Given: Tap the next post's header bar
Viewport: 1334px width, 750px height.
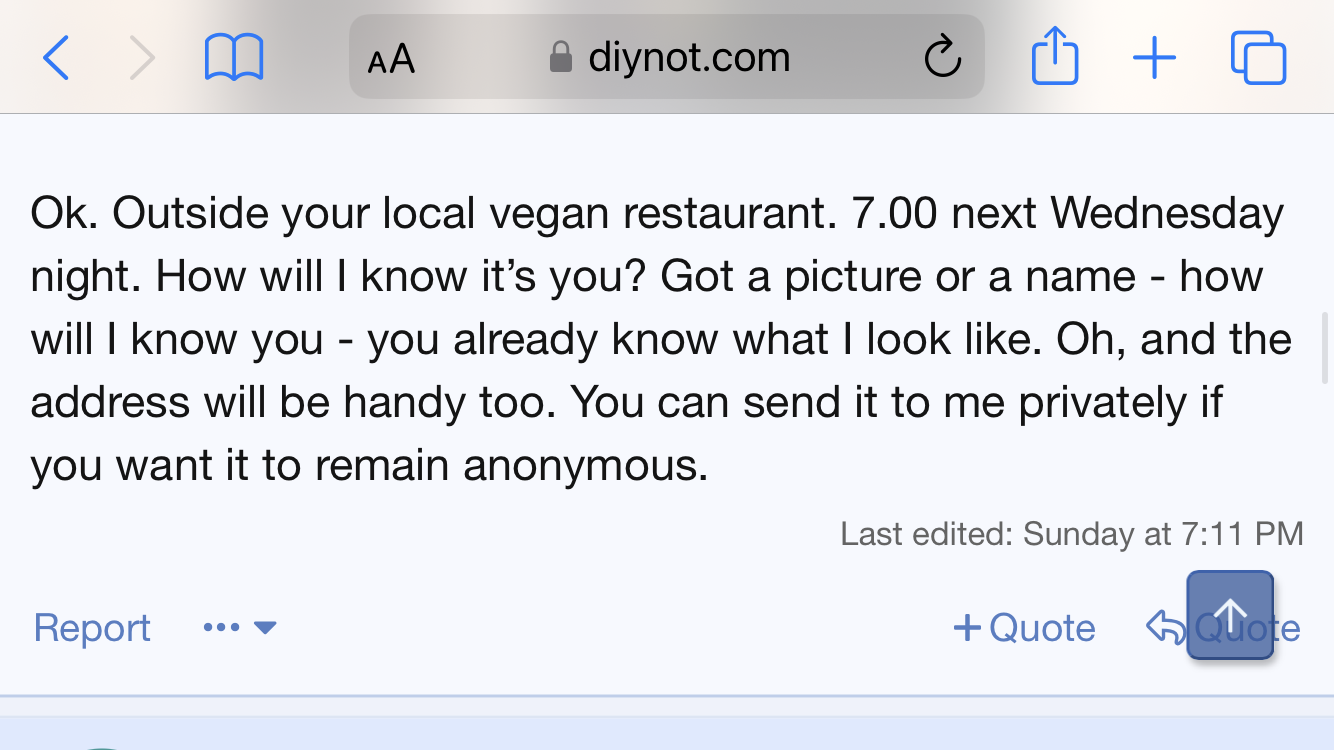Looking at the screenshot, I should [x=667, y=733].
